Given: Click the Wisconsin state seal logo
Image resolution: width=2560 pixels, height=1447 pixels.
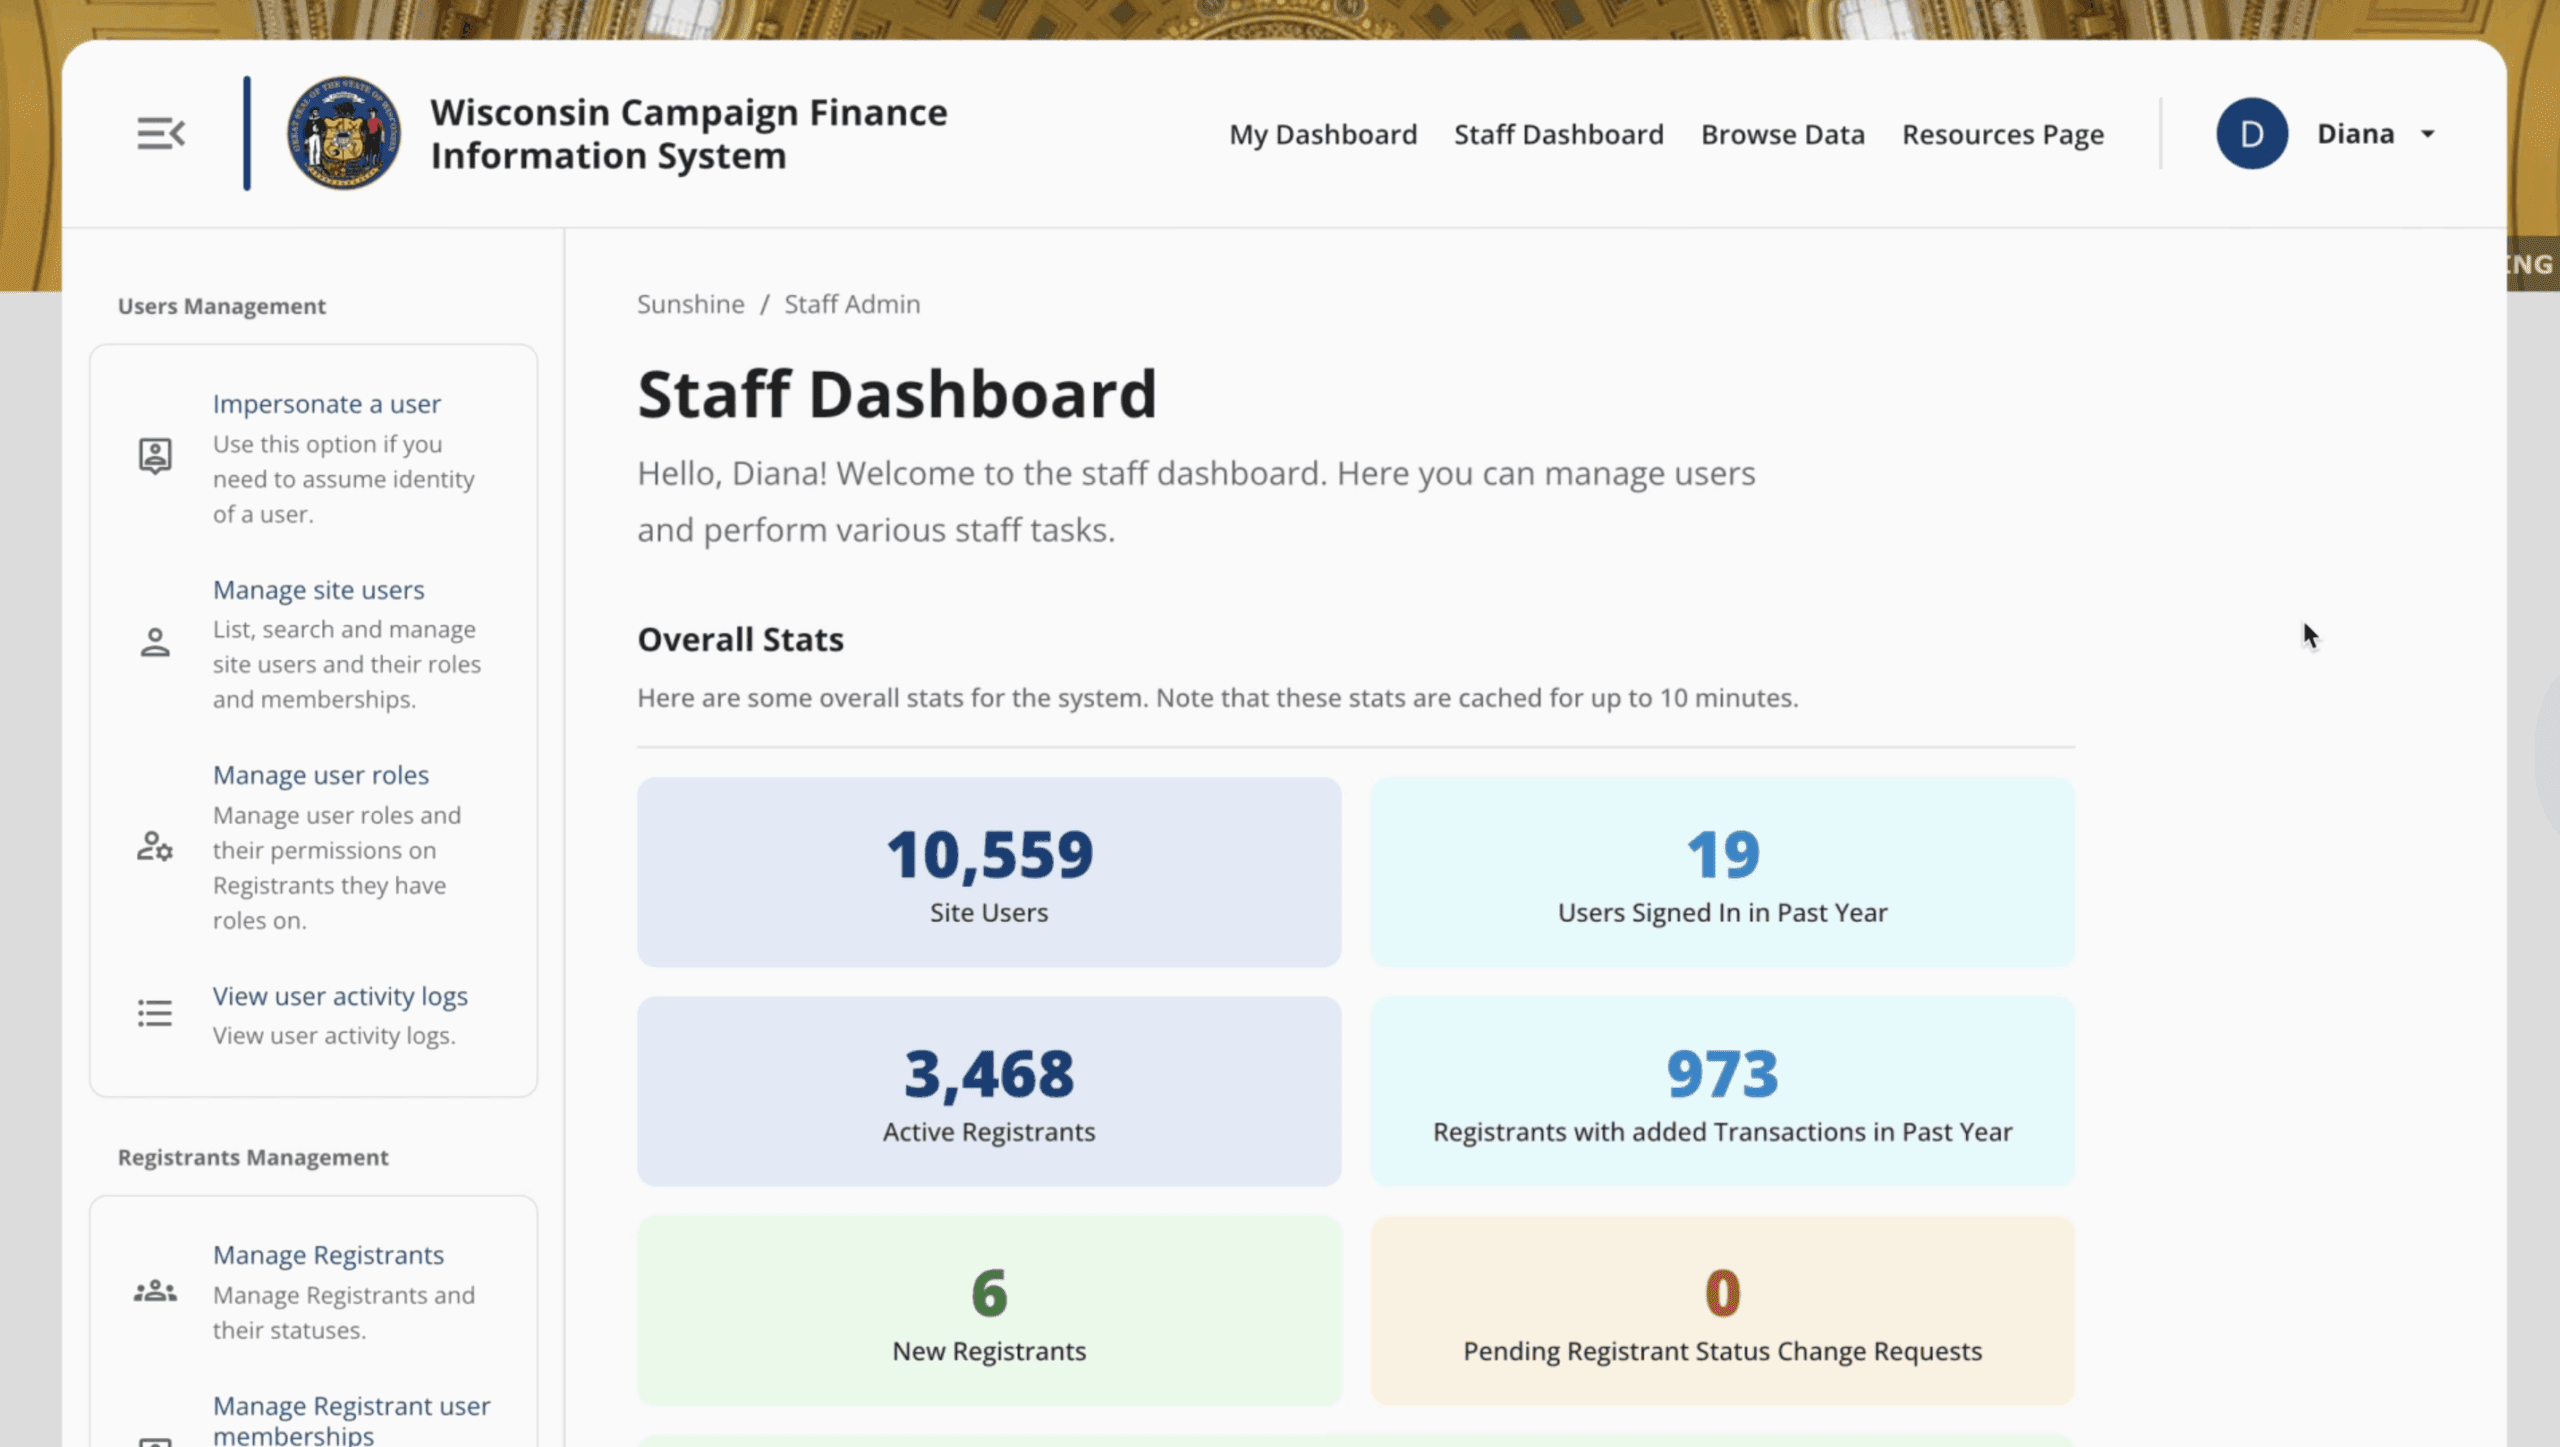Looking at the screenshot, I should coord(343,133).
